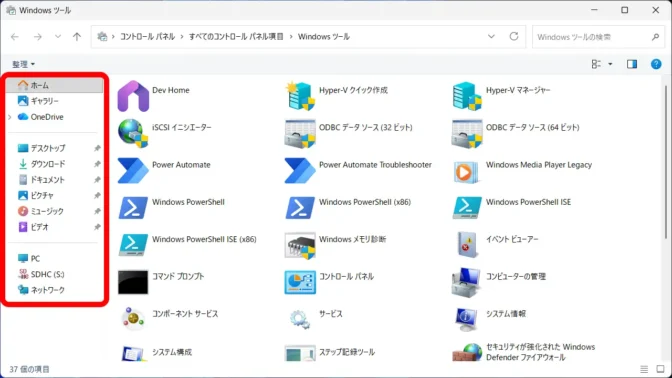
Task: Click the help question mark icon
Action: 656,64
